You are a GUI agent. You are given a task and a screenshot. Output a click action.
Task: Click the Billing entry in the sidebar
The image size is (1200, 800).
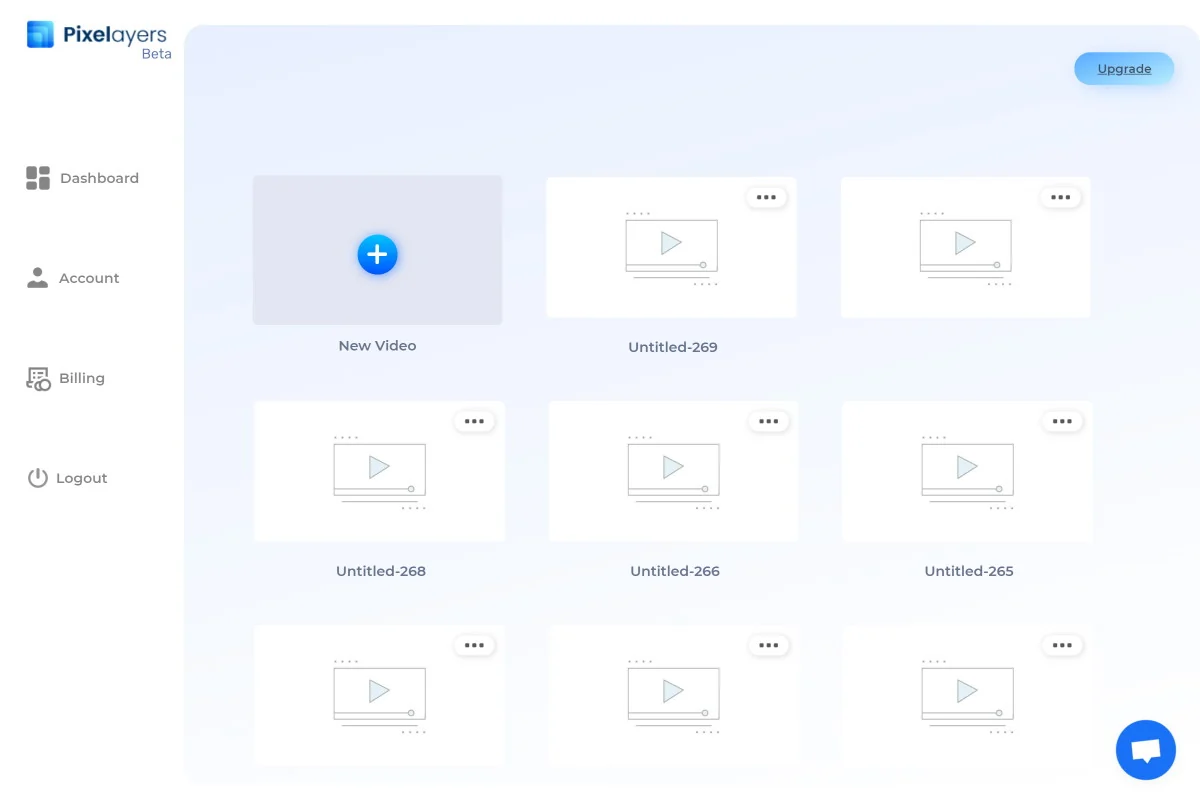[81, 378]
